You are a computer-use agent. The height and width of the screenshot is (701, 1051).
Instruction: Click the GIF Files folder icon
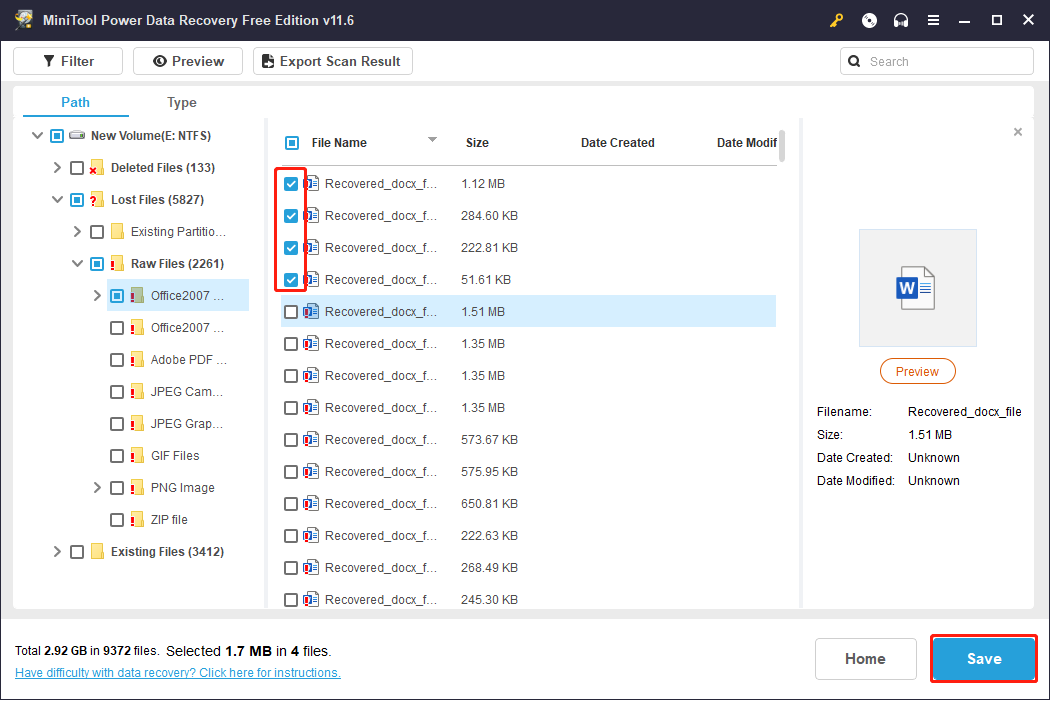(x=137, y=456)
